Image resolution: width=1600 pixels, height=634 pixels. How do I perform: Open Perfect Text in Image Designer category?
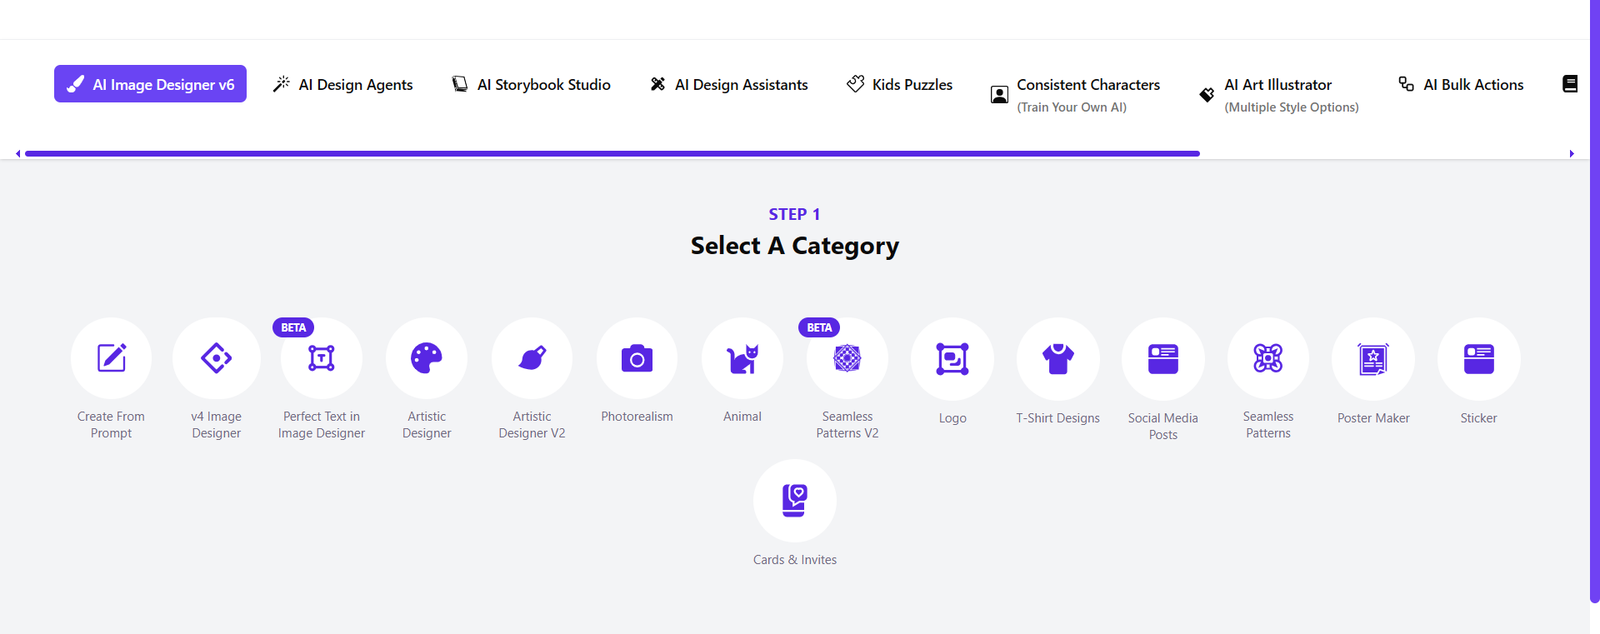[x=321, y=358]
